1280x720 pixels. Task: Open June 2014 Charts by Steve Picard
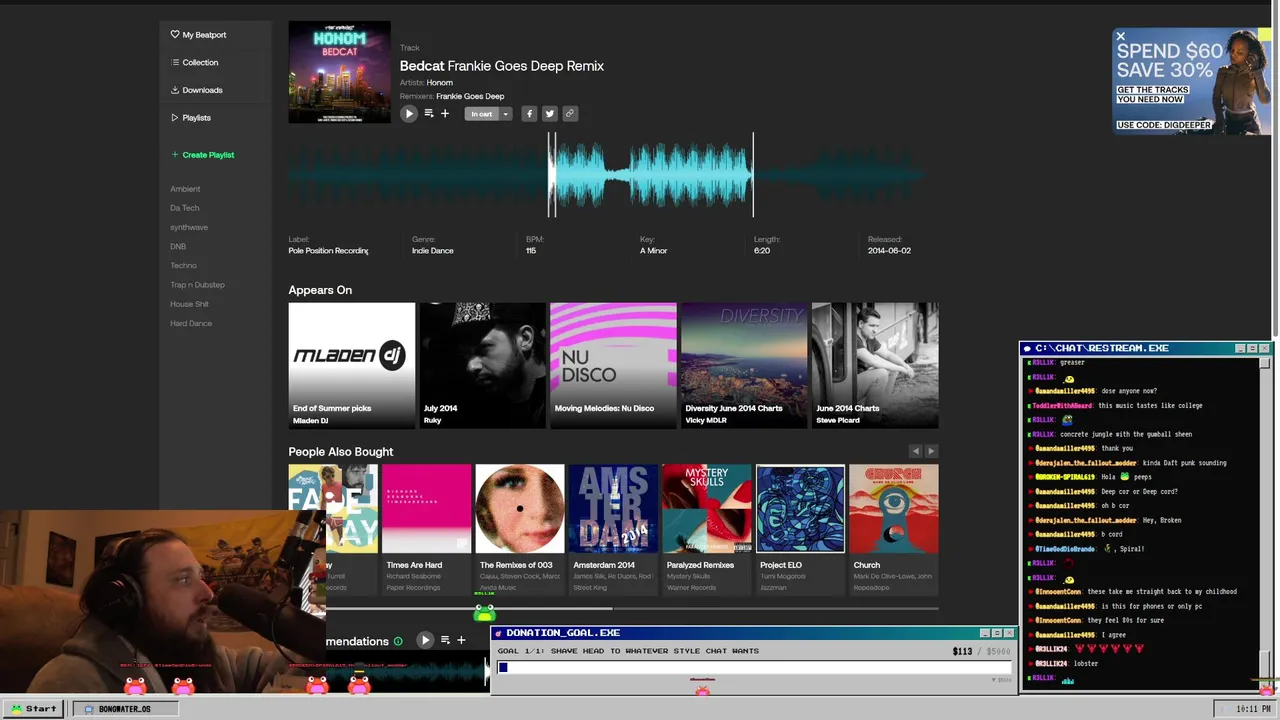pos(875,365)
